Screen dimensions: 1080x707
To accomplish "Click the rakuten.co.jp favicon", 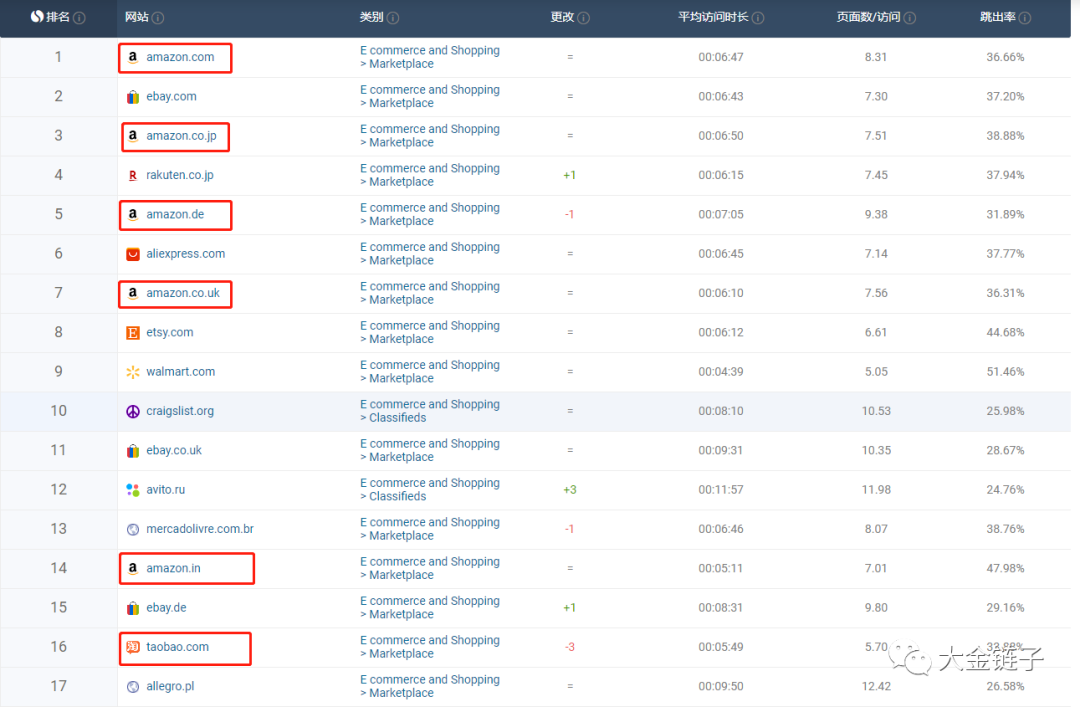I will (133, 175).
